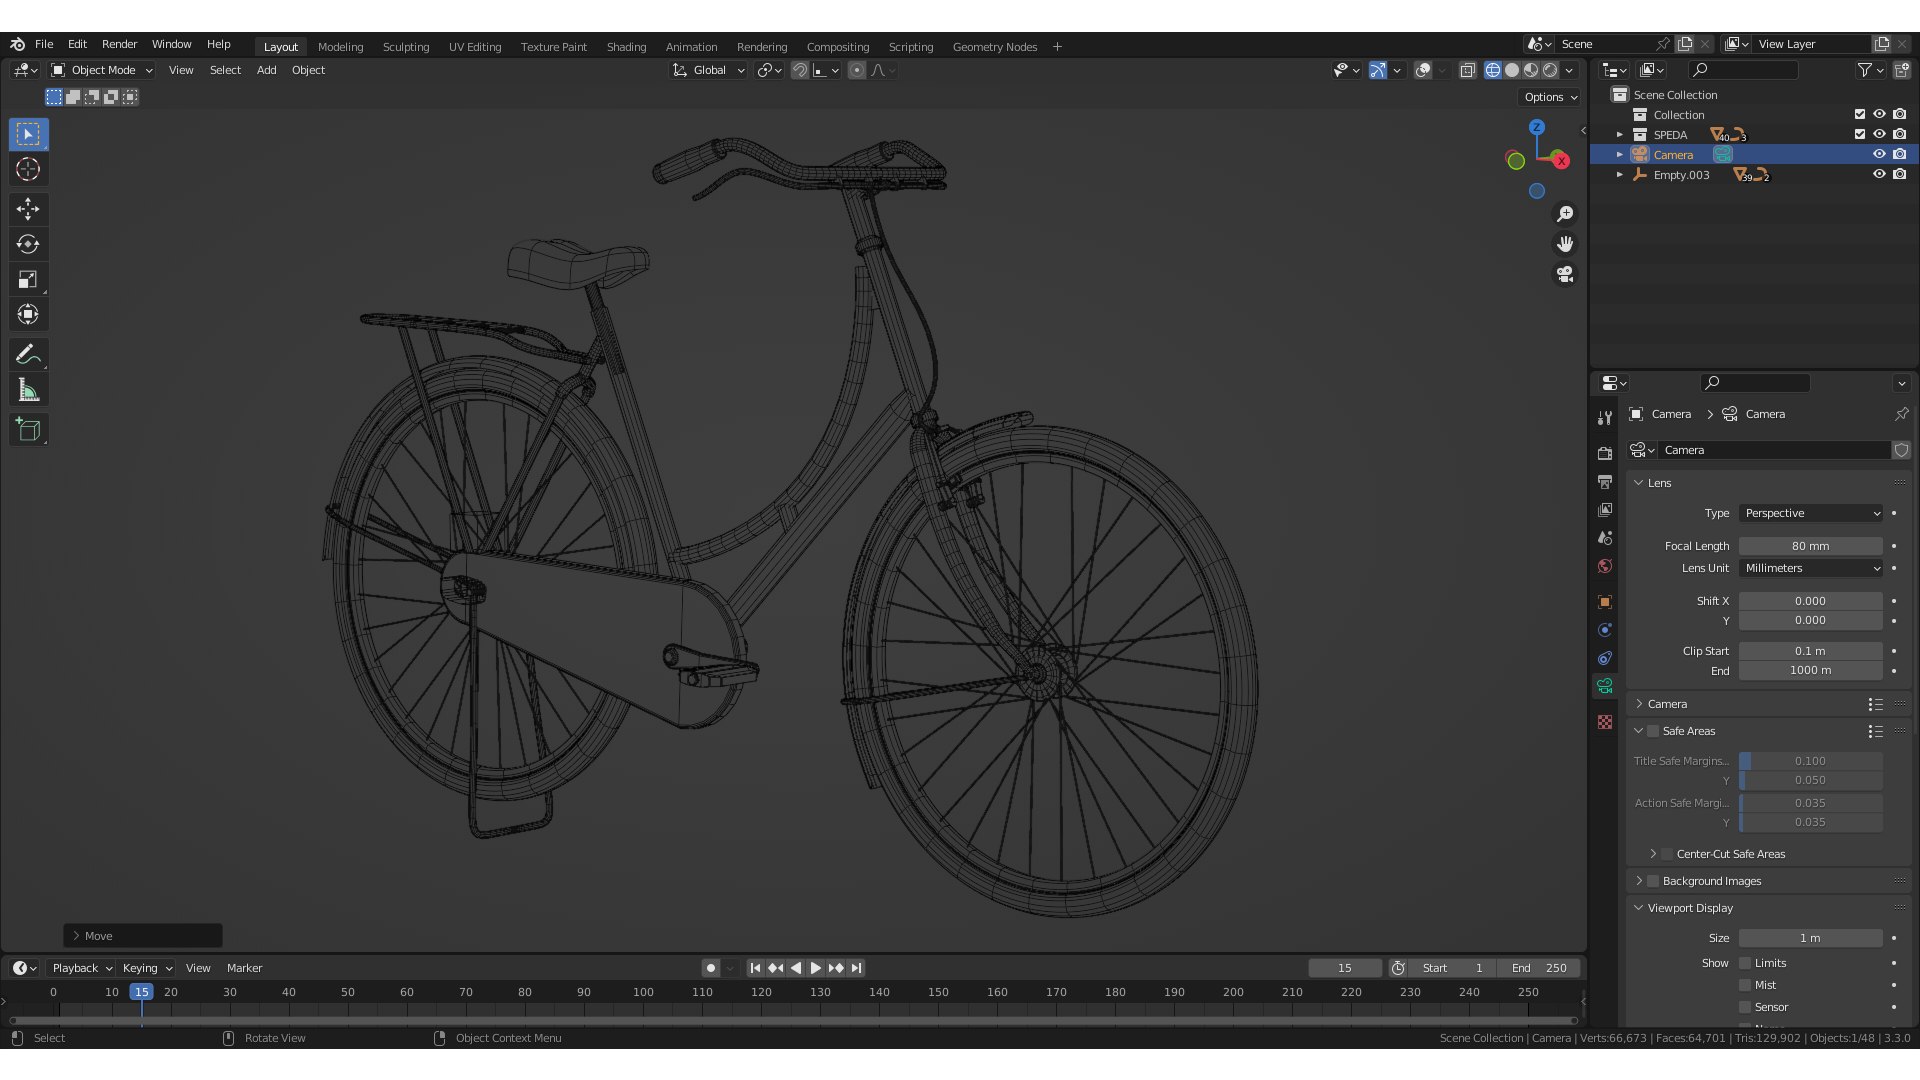Enable Show Mist checkbox
Screen dimensions: 1920x1080
pos(1745,985)
